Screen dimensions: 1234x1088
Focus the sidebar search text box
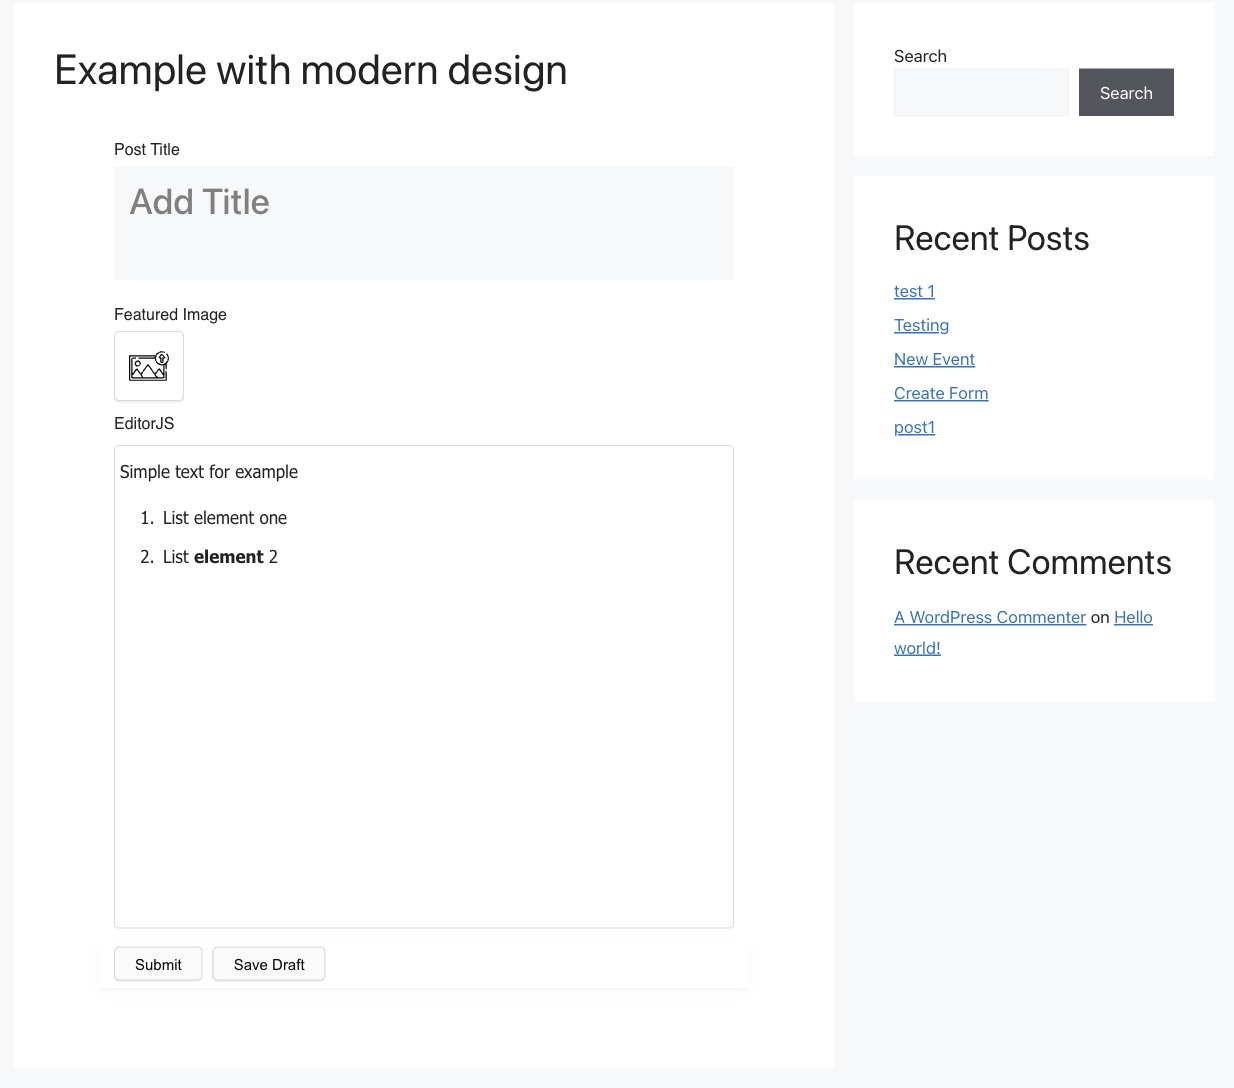click(981, 92)
